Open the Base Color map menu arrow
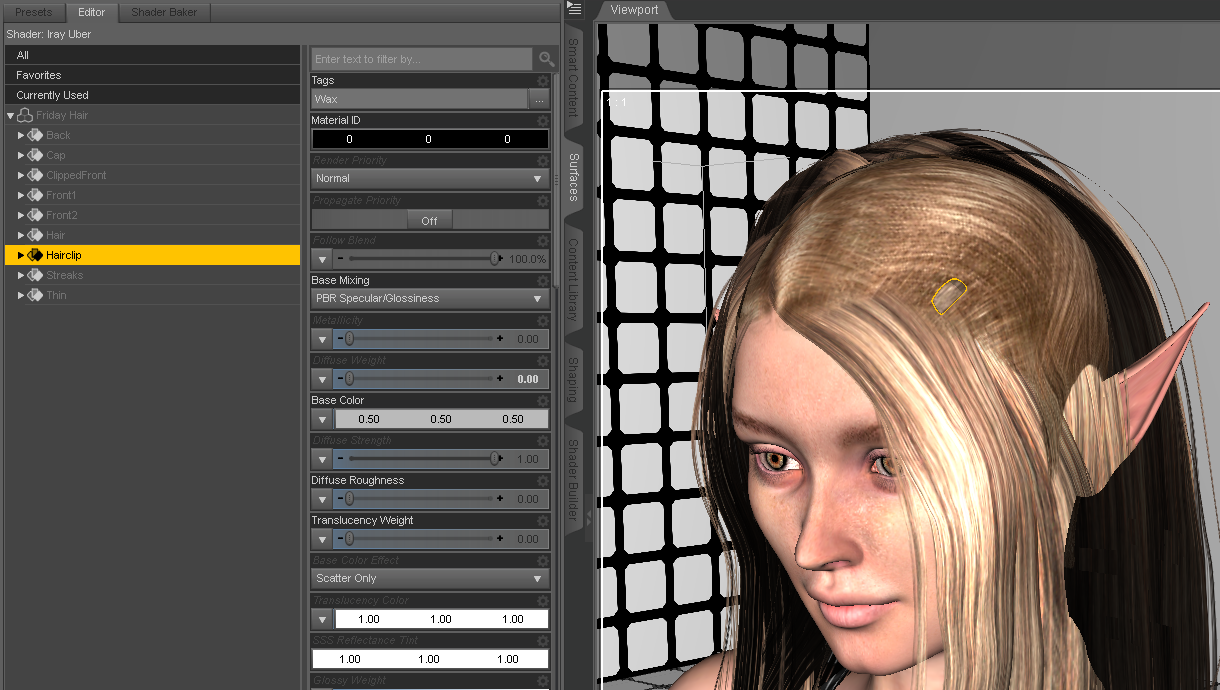Screen dimensions: 1220x690 coord(322,419)
